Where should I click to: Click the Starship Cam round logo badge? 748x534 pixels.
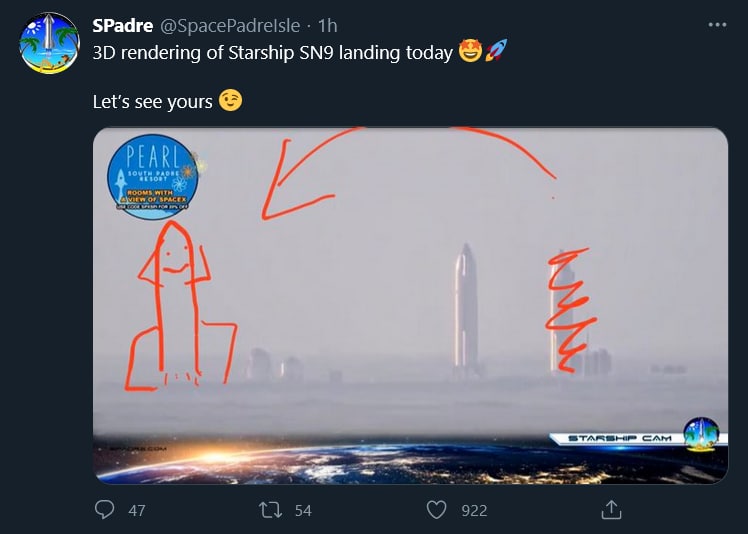click(701, 434)
